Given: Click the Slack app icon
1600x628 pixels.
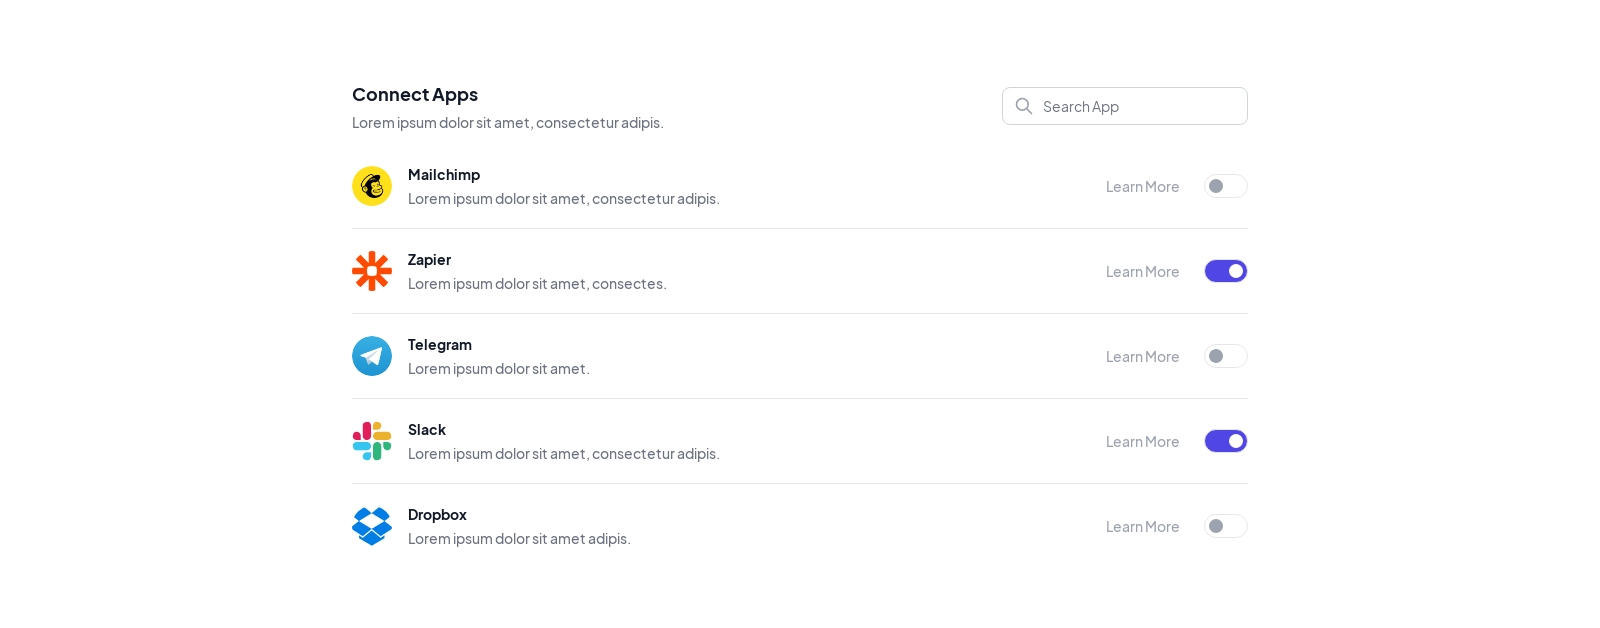Looking at the screenshot, I should coord(372,441).
